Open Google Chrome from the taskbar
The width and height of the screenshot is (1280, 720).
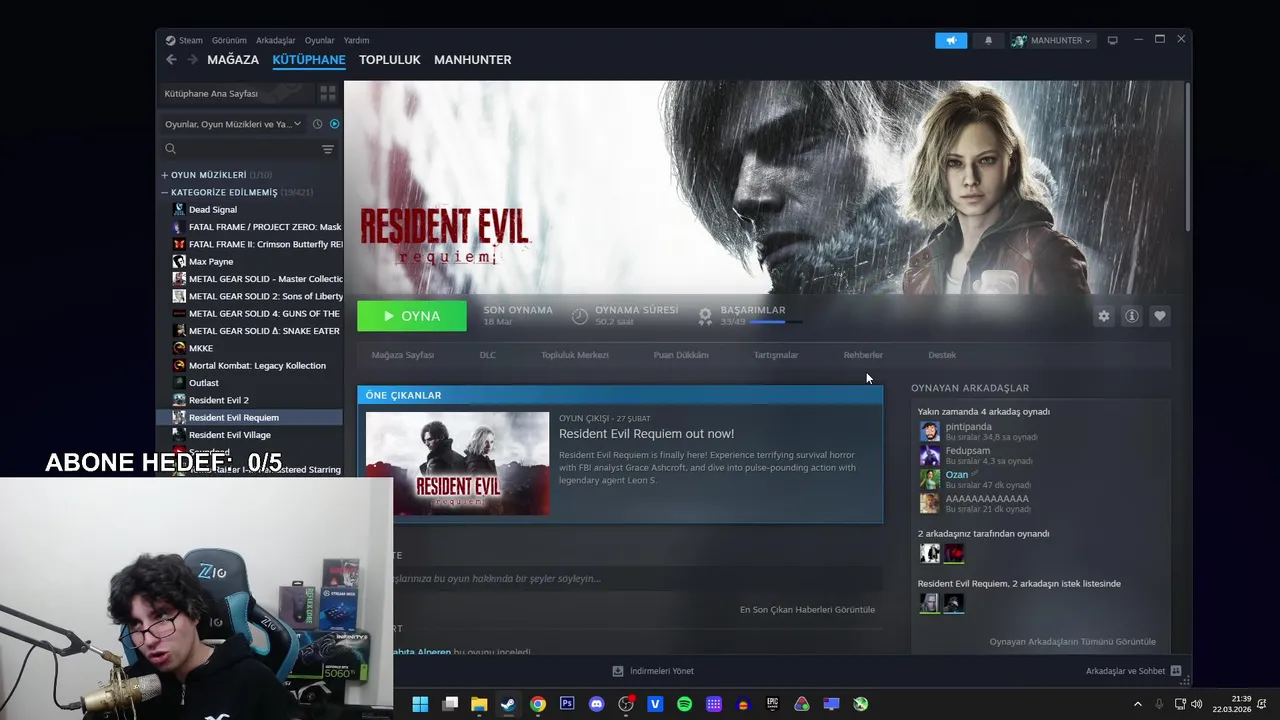tap(538, 704)
